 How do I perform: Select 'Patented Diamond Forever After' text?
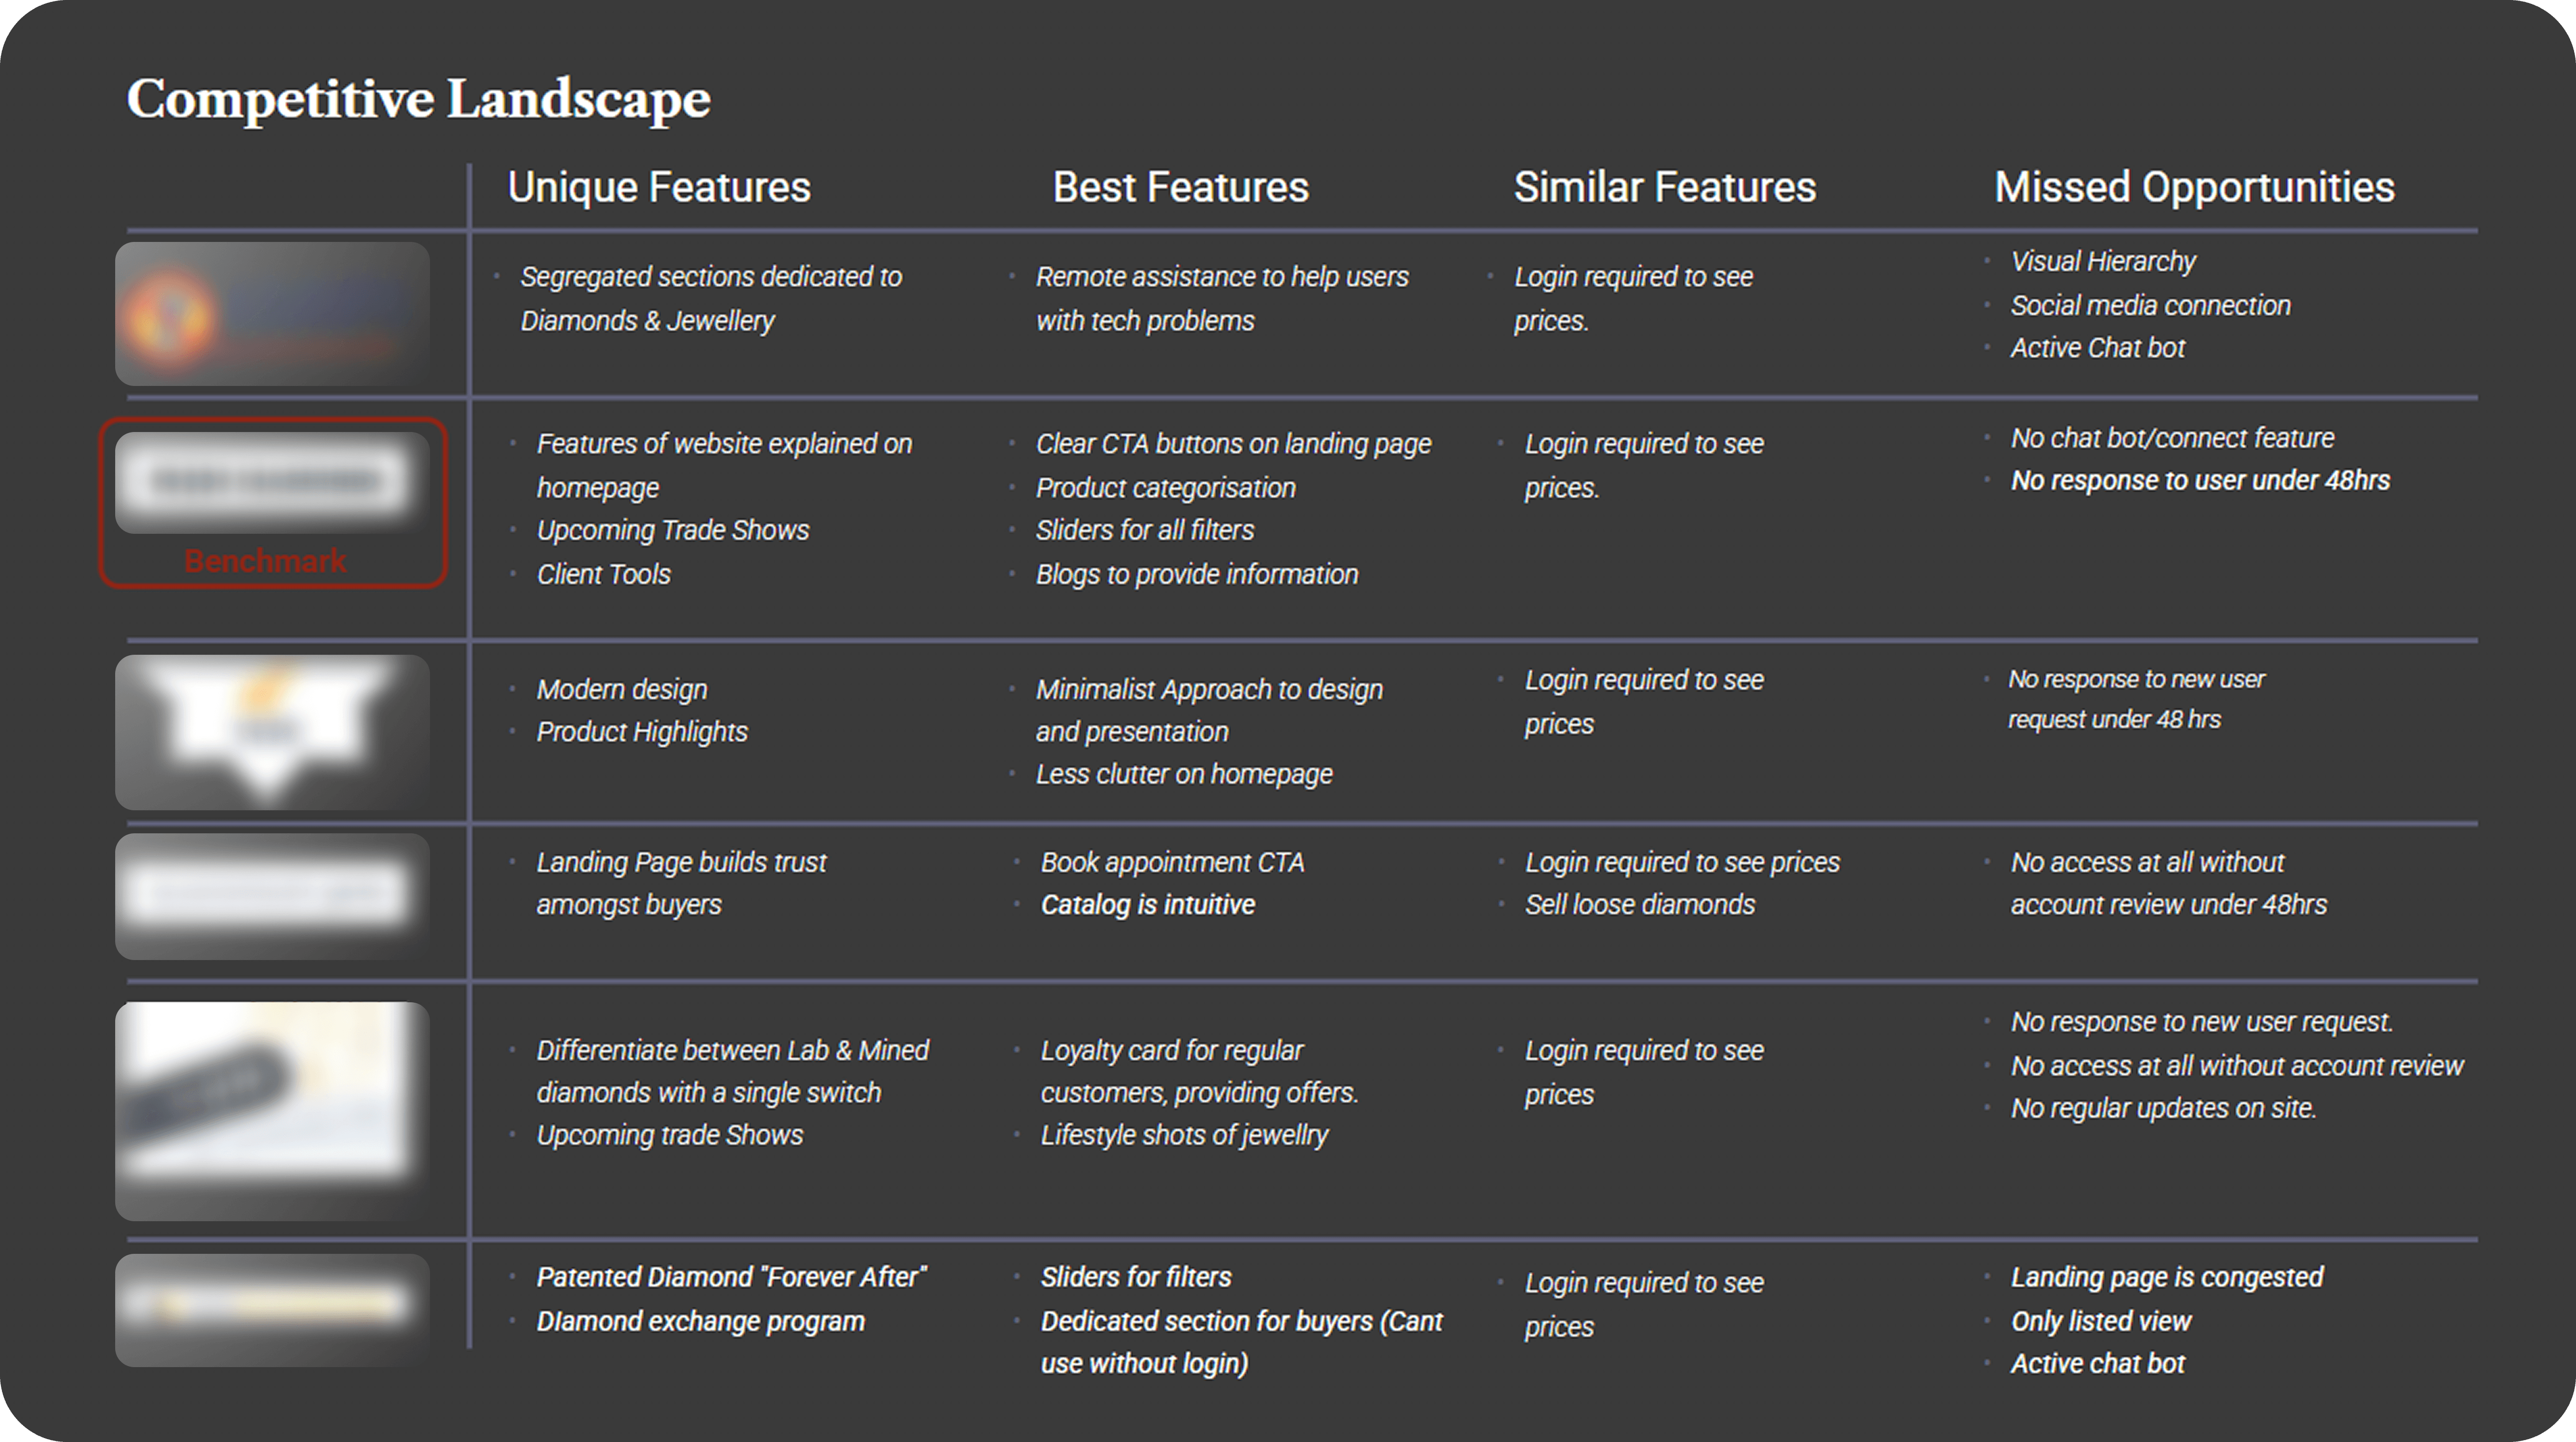point(732,1277)
